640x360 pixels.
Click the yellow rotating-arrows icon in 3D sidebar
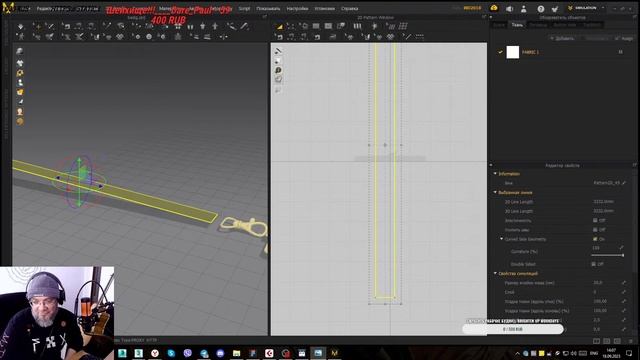tap(20, 73)
